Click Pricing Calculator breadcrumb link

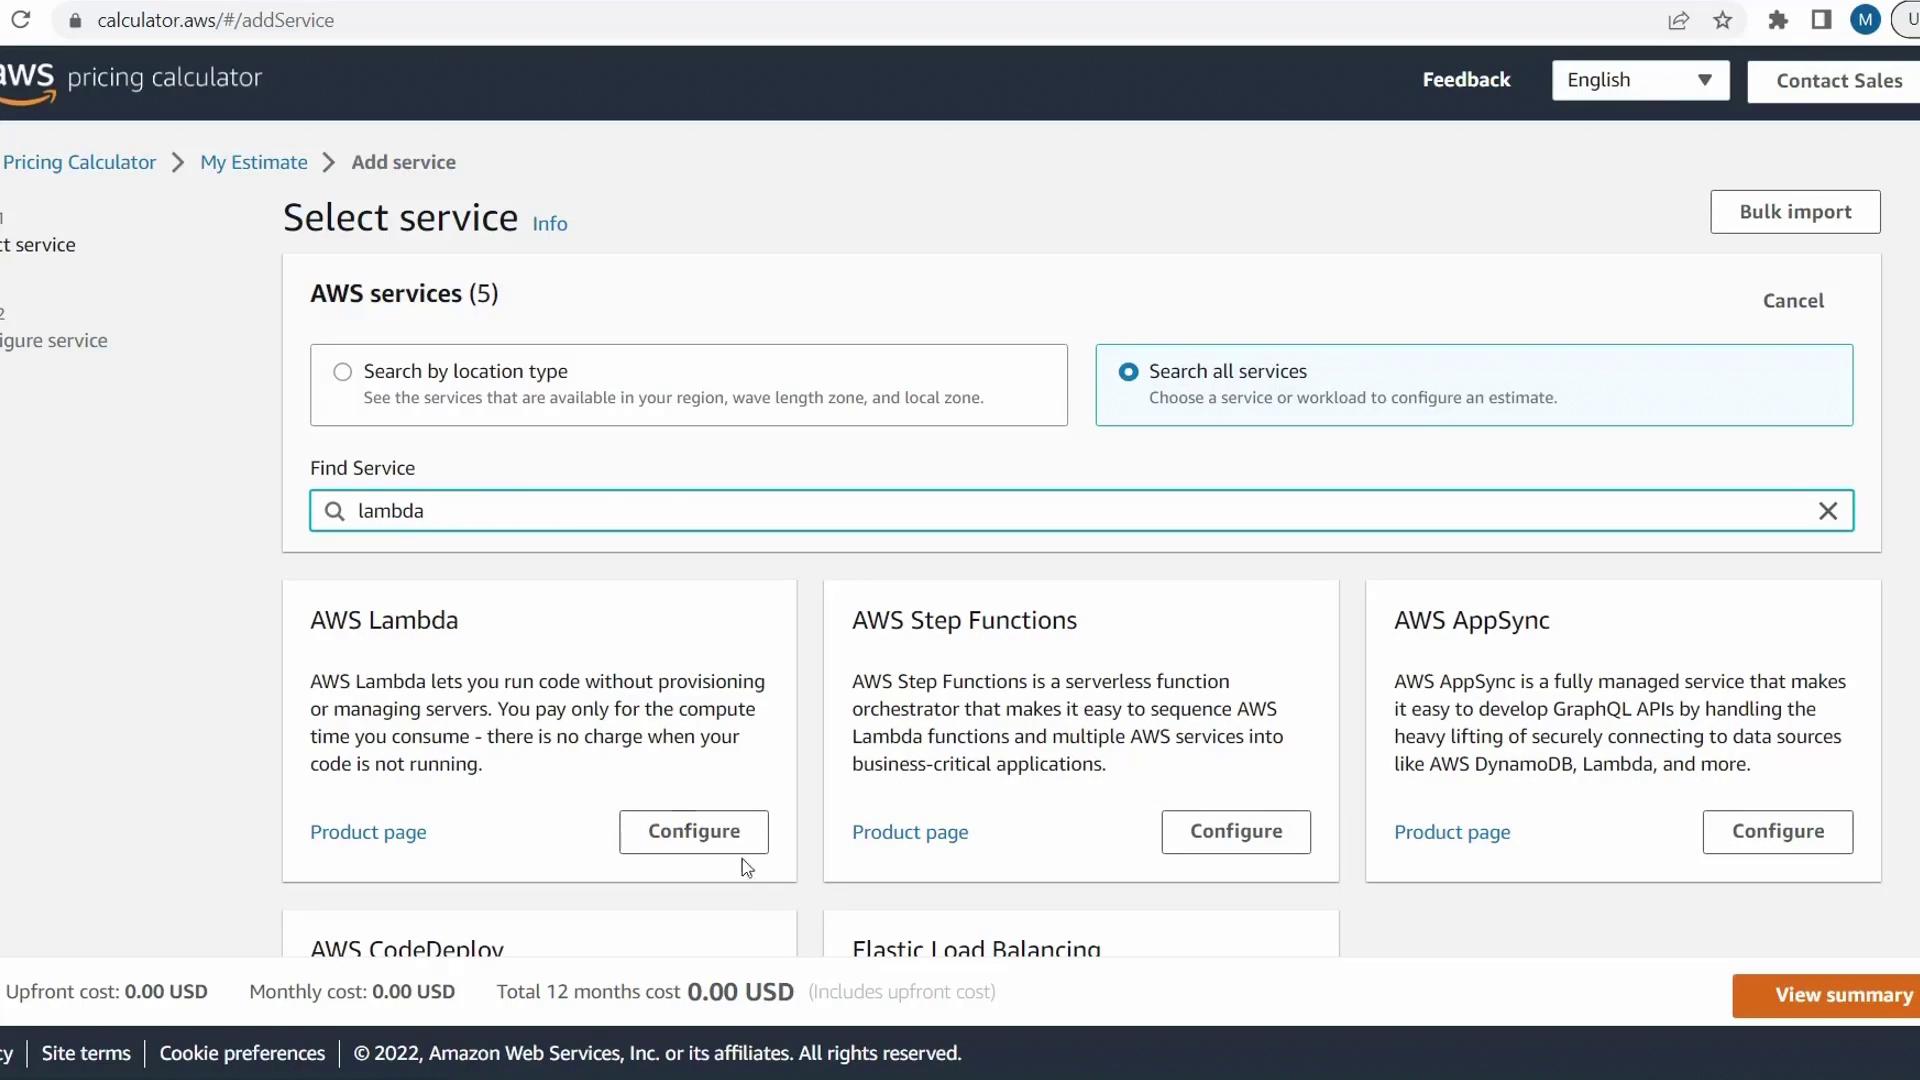(x=79, y=162)
